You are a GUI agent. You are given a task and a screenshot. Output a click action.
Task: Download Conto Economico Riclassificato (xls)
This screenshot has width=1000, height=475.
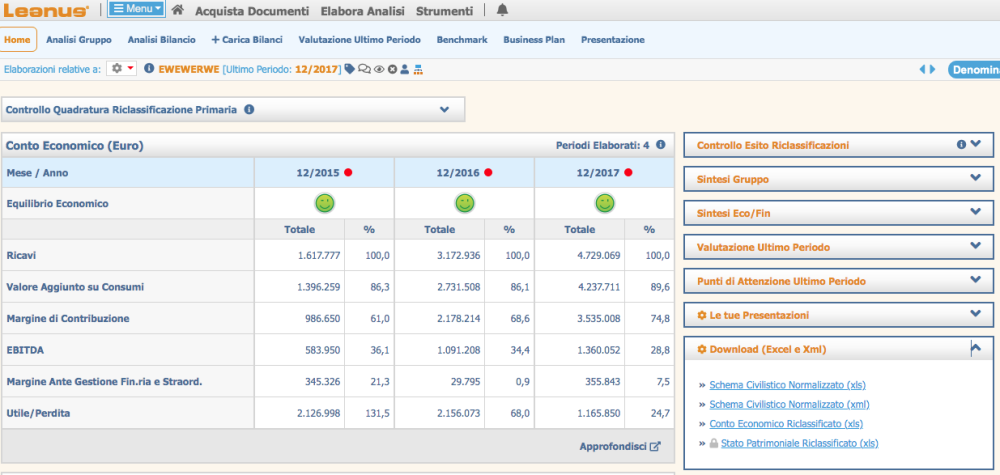point(785,424)
